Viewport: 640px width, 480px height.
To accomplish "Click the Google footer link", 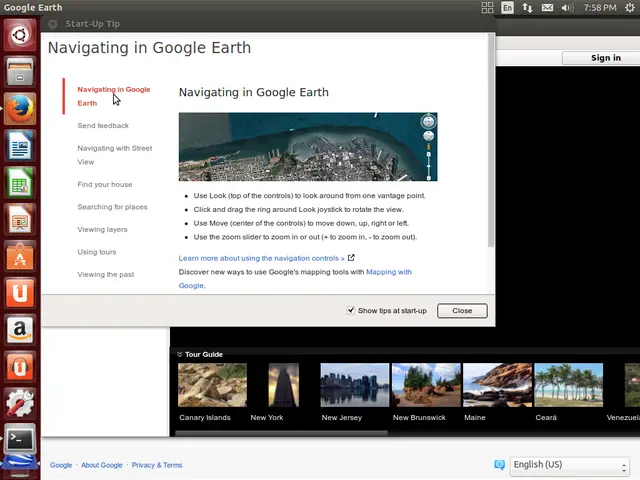I will 61,465.
